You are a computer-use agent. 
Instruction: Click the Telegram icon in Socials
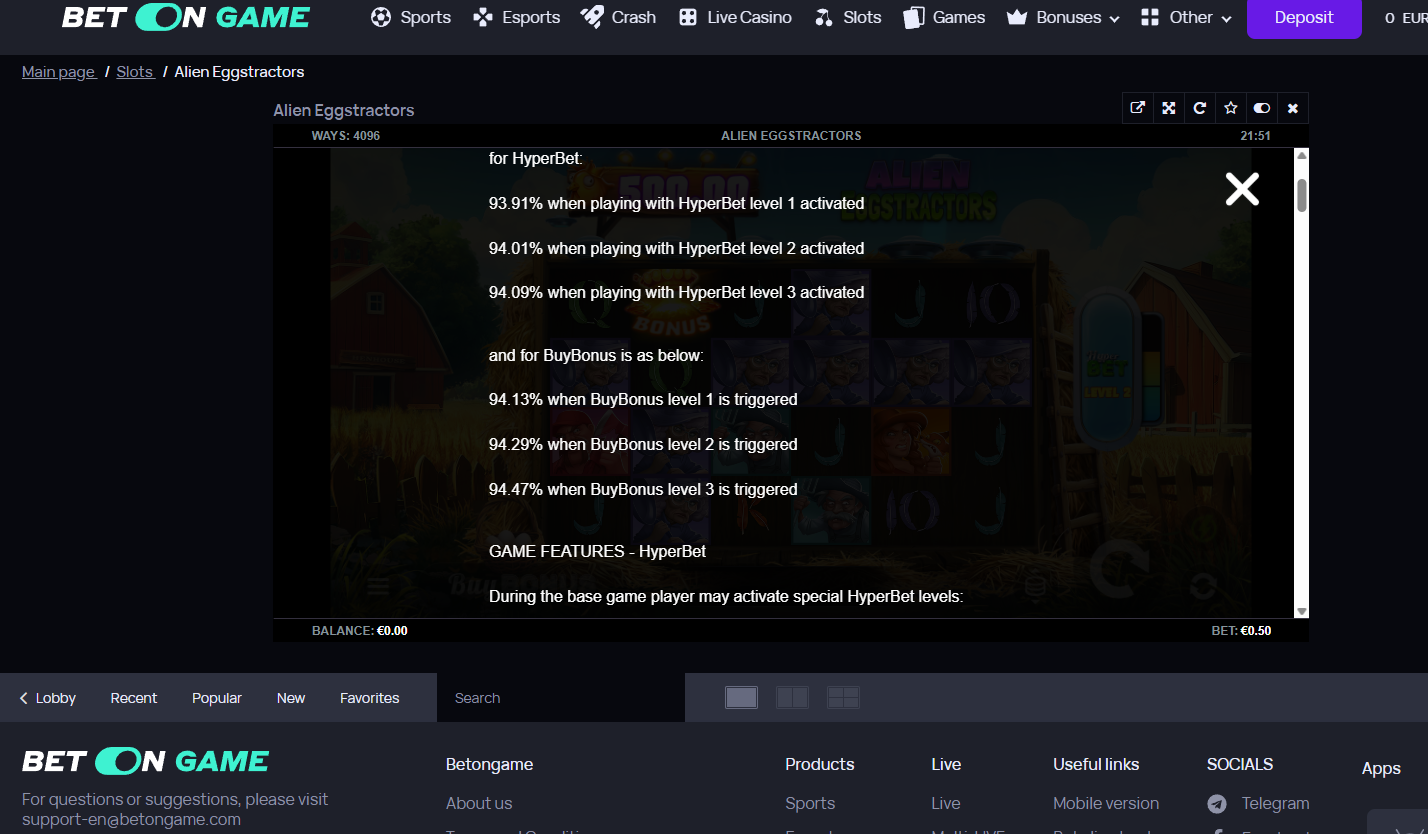coord(1217,803)
